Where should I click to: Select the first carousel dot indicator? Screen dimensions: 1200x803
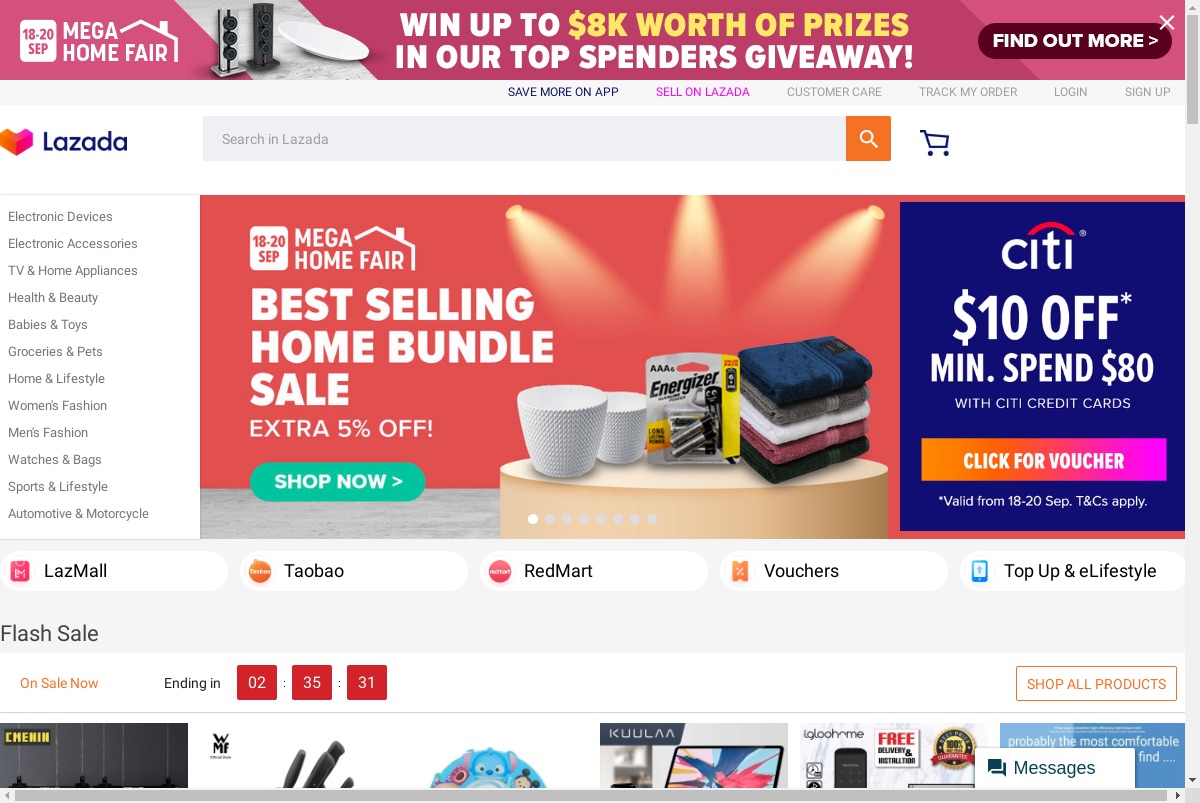pos(533,519)
